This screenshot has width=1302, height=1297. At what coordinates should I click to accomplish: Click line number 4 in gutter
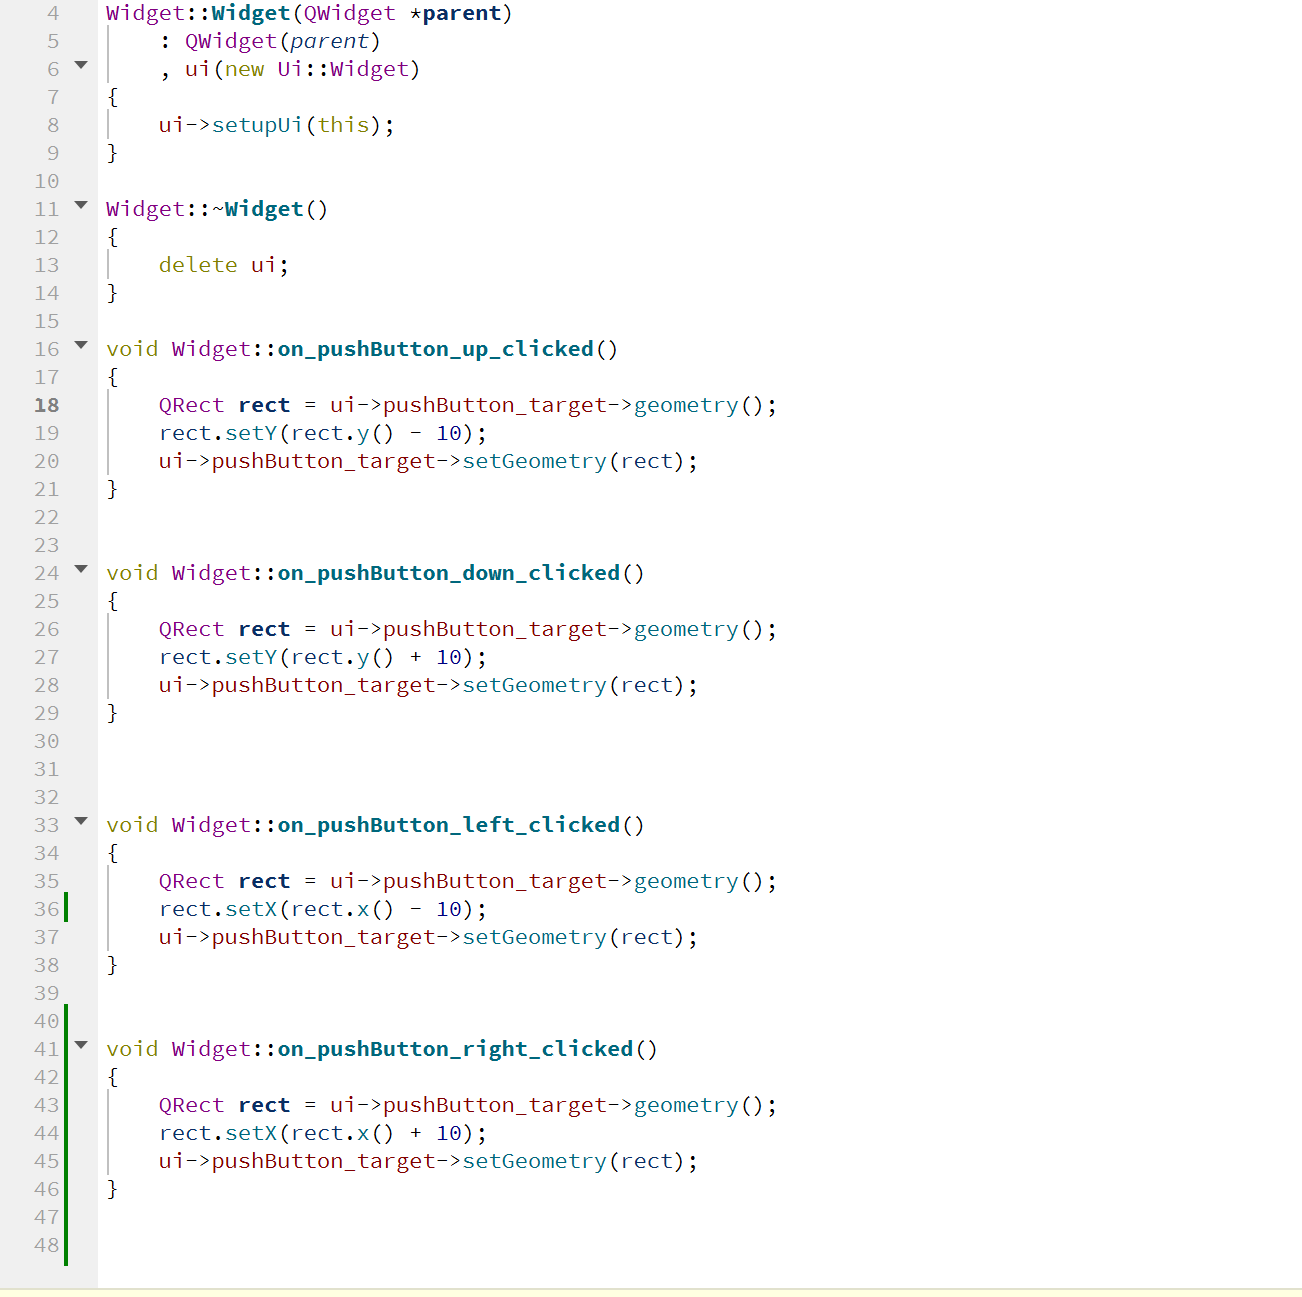(53, 13)
